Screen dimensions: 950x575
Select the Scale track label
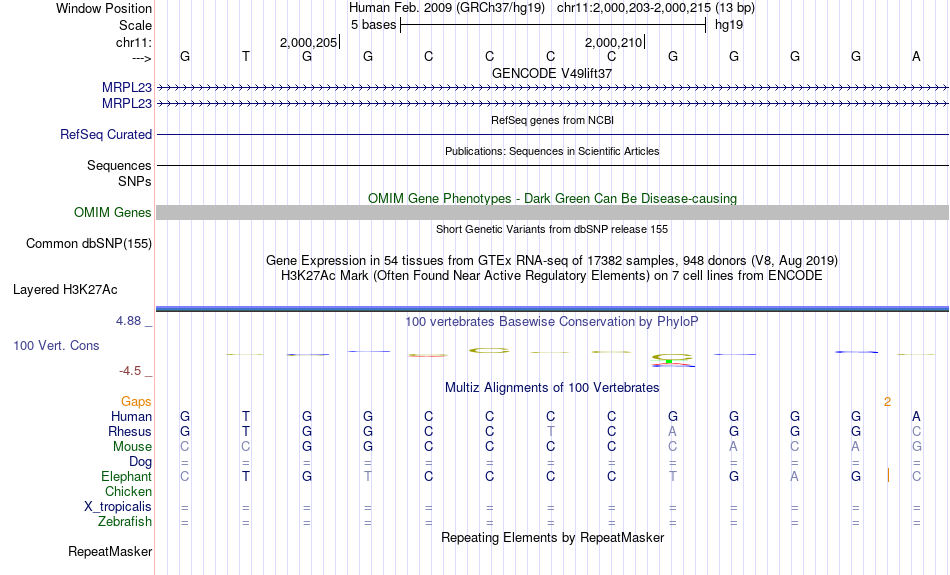tap(135, 25)
